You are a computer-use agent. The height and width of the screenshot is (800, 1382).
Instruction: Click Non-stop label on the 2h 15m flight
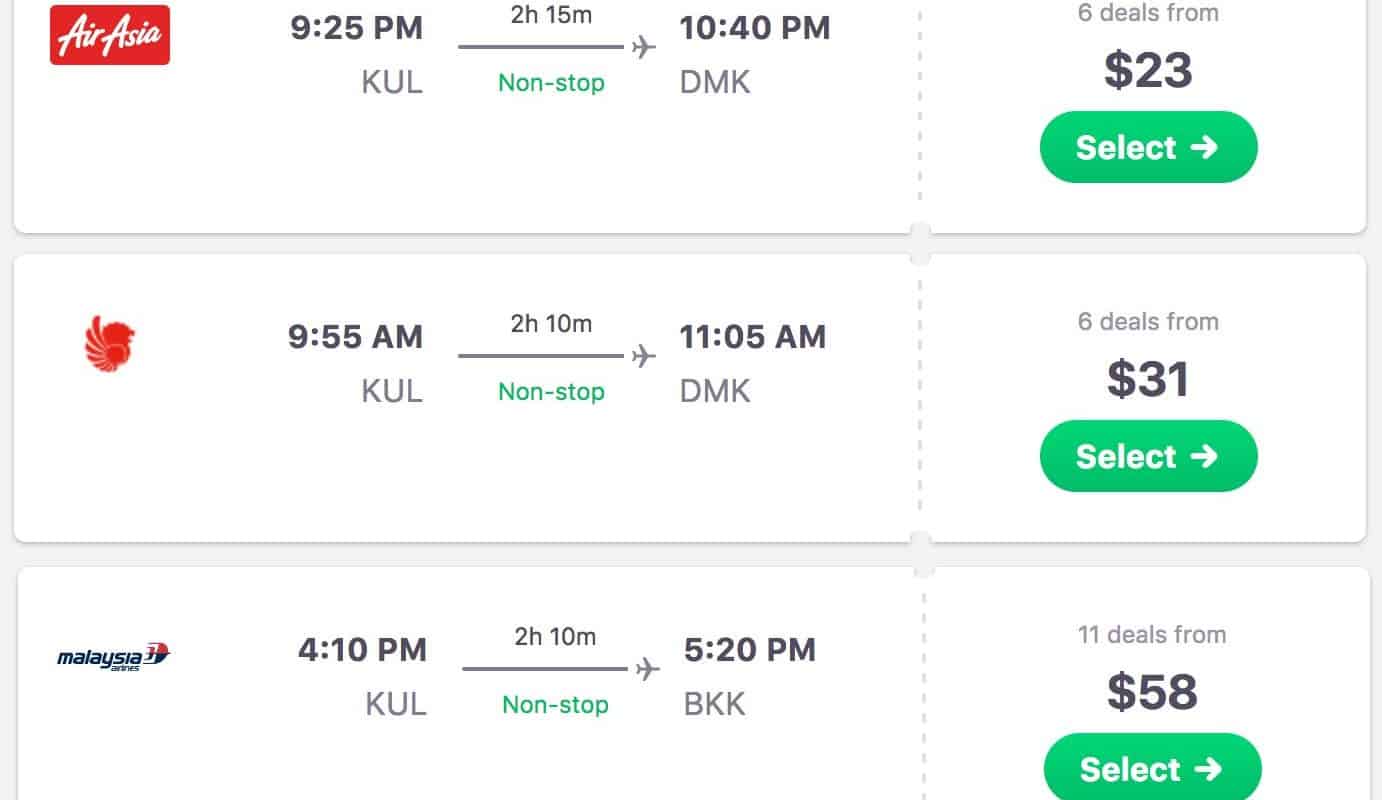pos(552,83)
